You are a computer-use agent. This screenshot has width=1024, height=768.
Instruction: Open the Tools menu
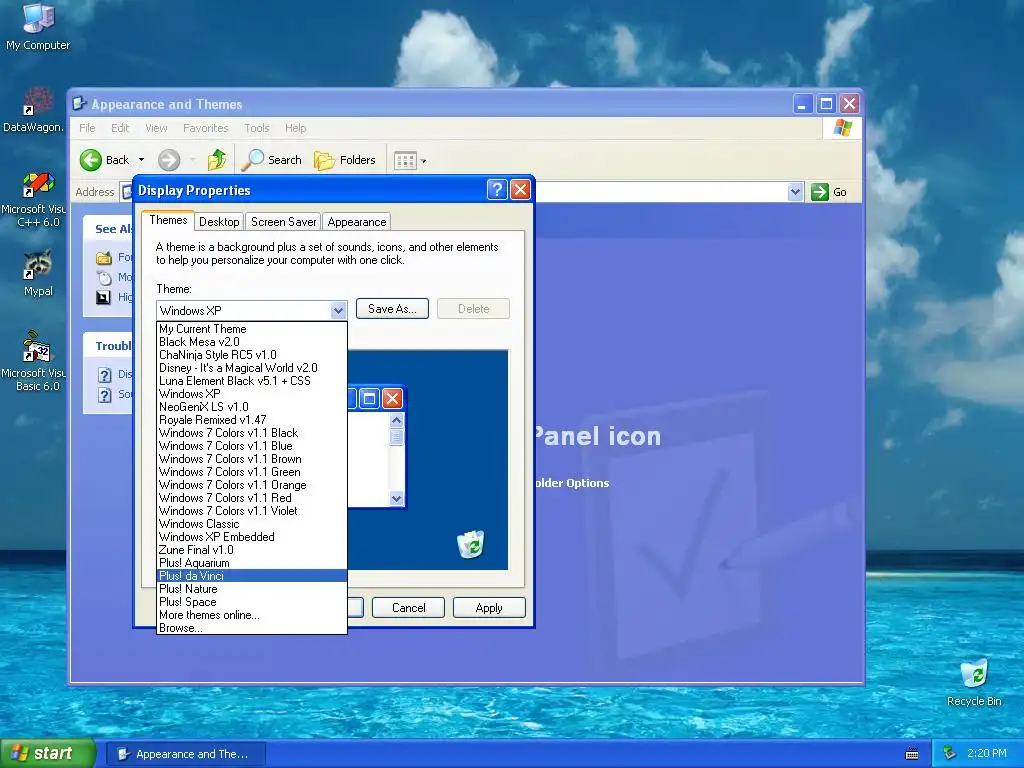(x=257, y=128)
